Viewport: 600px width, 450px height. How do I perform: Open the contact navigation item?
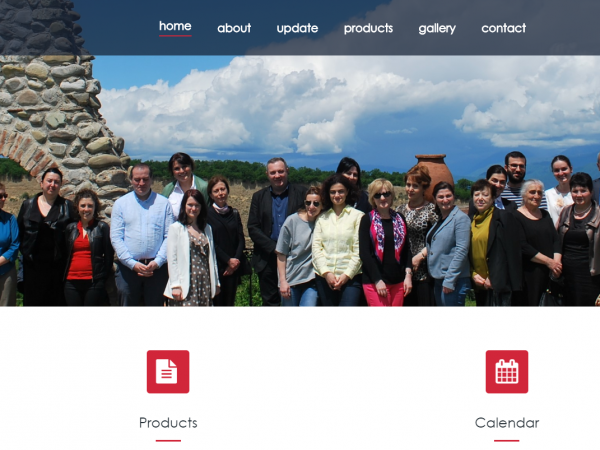tap(504, 28)
